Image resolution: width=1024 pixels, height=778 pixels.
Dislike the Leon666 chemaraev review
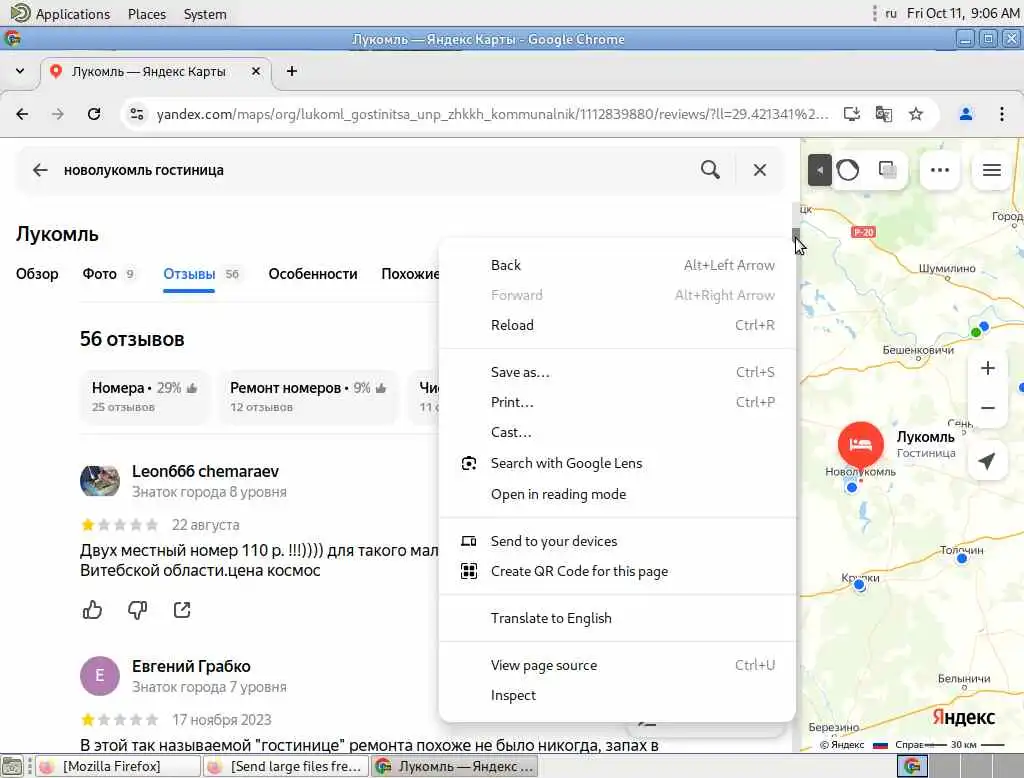pyautogui.click(x=137, y=609)
